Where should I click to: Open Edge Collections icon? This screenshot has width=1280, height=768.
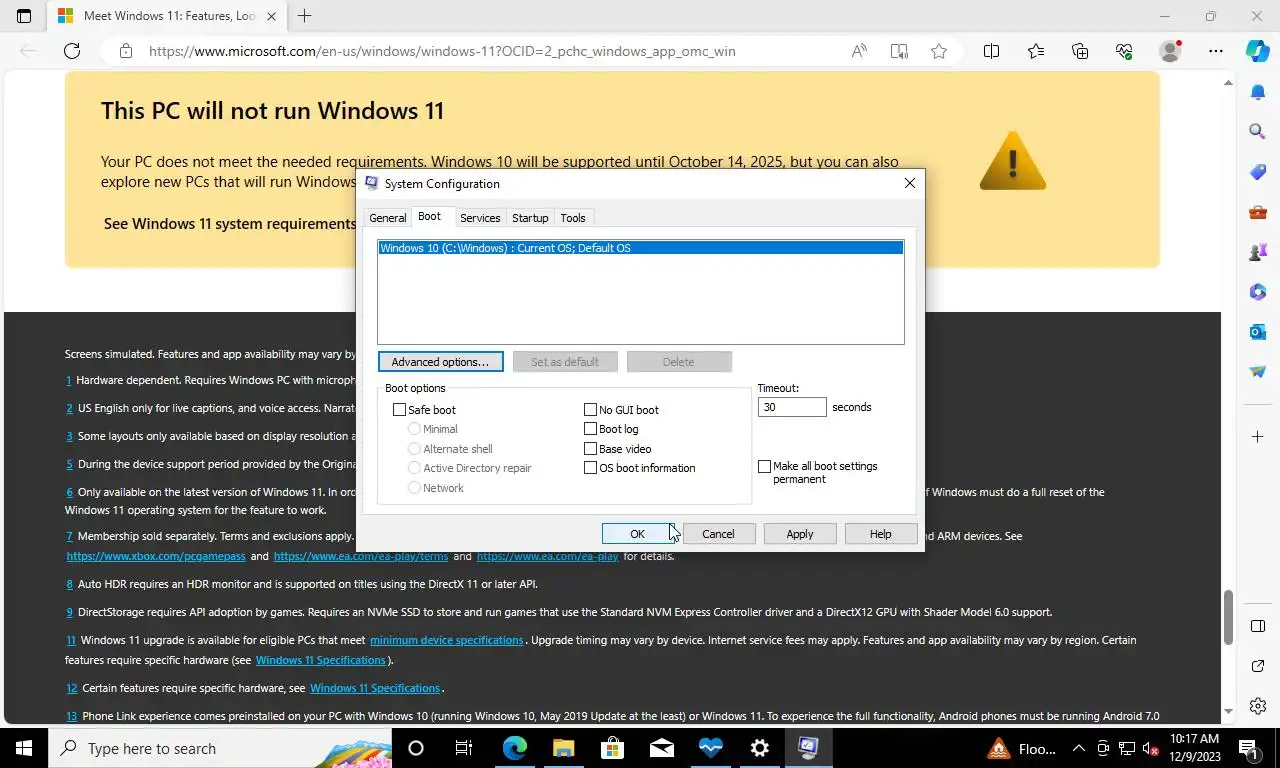[1080, 51]
